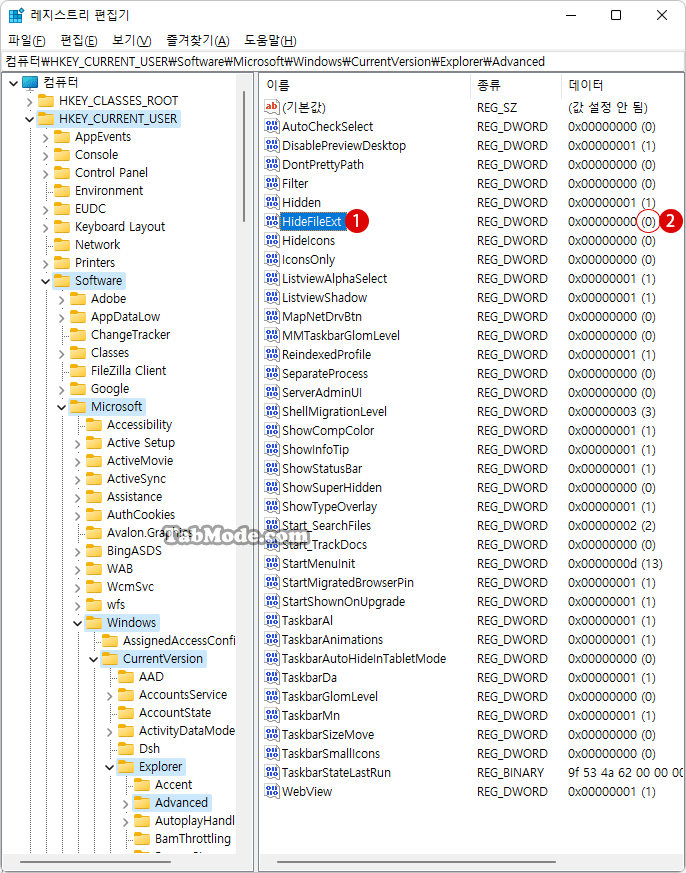The width and height of the screenshot is (686, 873).
Task: Select the BamThrottling key
Action: tap(193, 838)
